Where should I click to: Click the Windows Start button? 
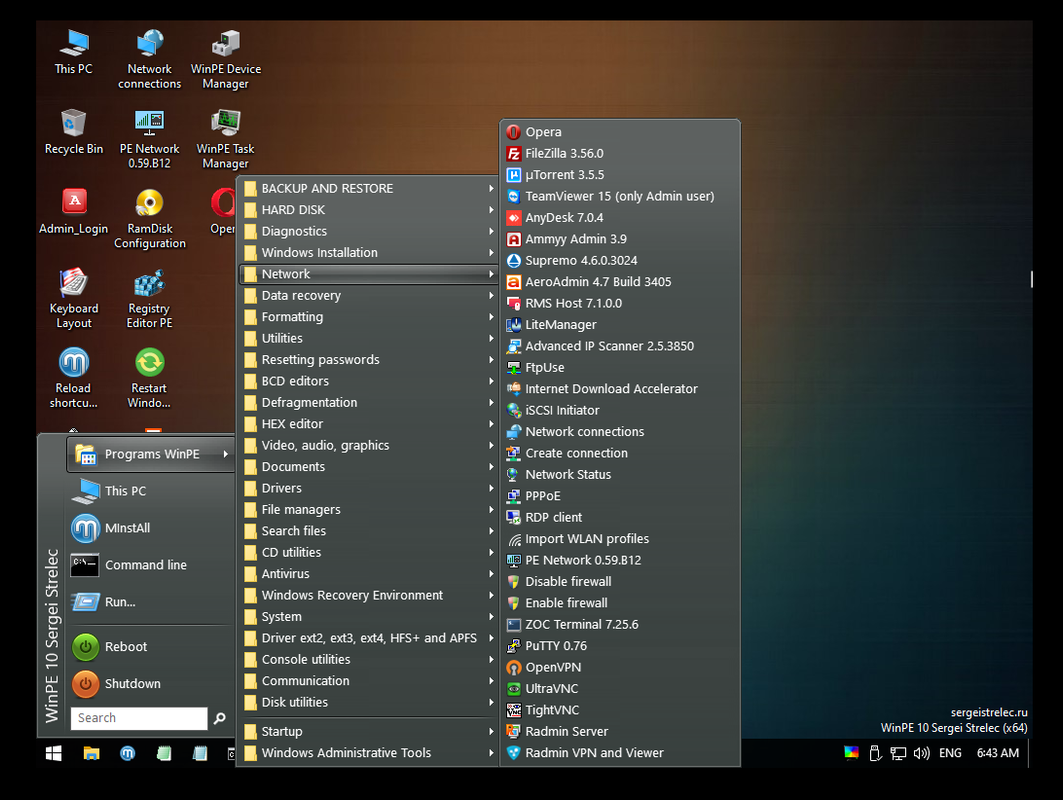(x=53, y=753)
